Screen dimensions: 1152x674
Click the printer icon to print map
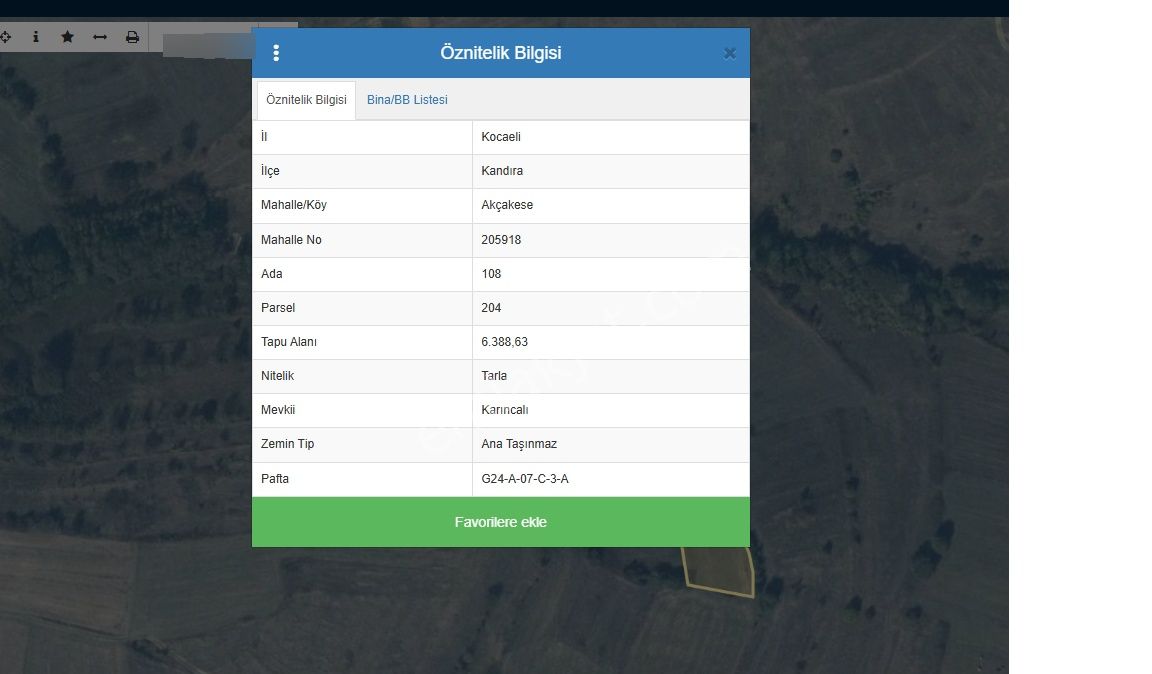[x=132, y=37]
